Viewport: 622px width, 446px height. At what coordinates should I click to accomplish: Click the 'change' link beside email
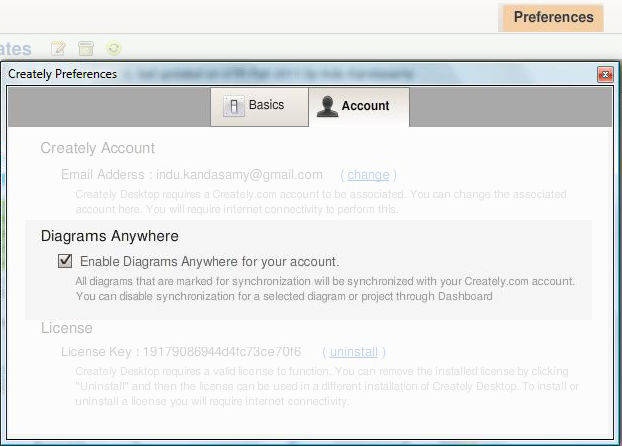[368, 174]
